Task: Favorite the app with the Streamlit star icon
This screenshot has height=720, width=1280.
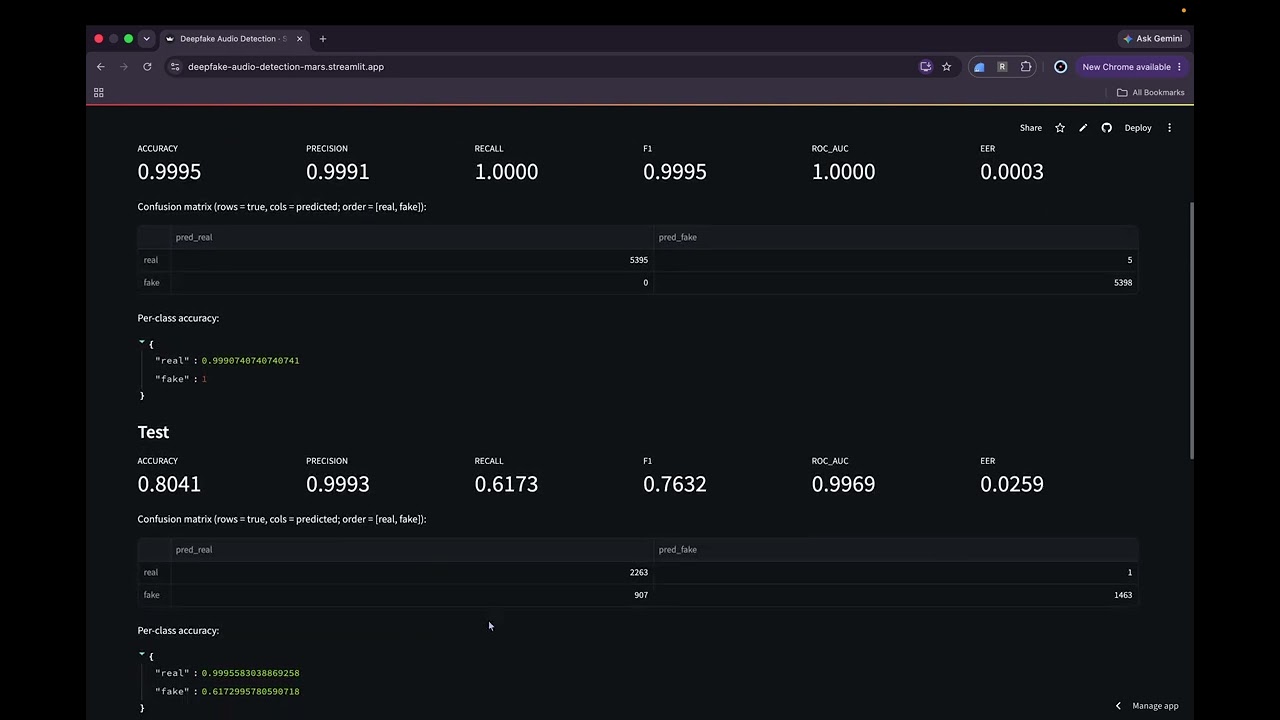Action: click(x=1060, y=128)
